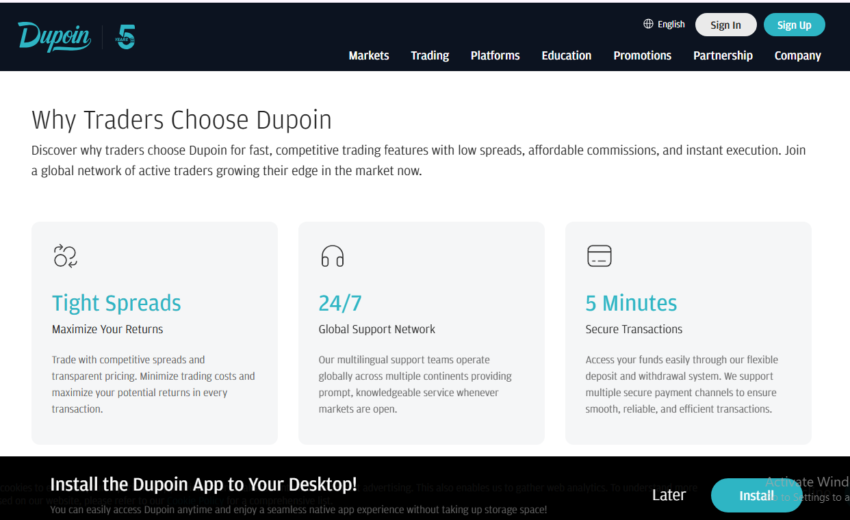Open the Promotions menu
This screenshot has width=850, height=520.
pyautogui.click(x=642, y=55)
